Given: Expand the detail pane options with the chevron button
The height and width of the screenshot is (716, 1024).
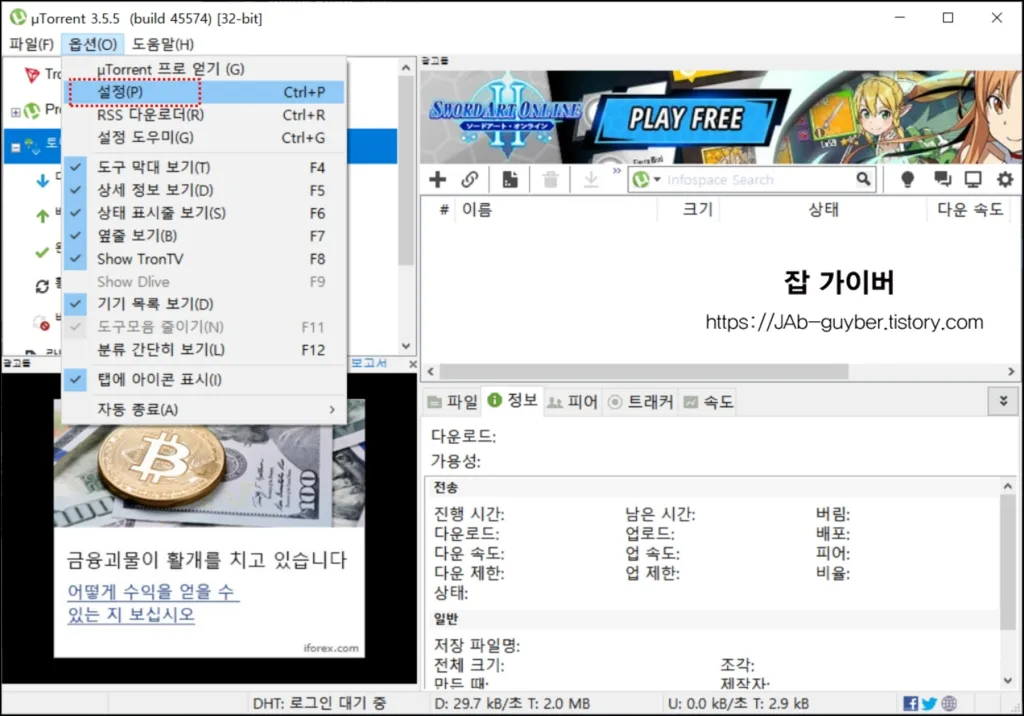Looking at the screenshot, I should pyautogui.click(x=1003, y=400).
